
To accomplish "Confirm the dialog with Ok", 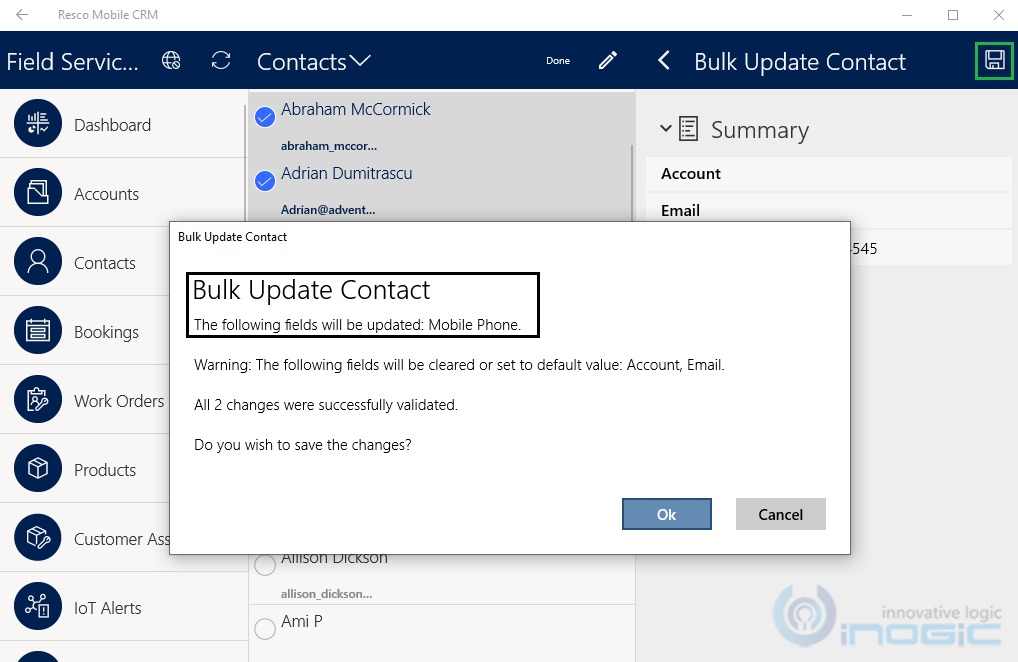I will 667,514.
